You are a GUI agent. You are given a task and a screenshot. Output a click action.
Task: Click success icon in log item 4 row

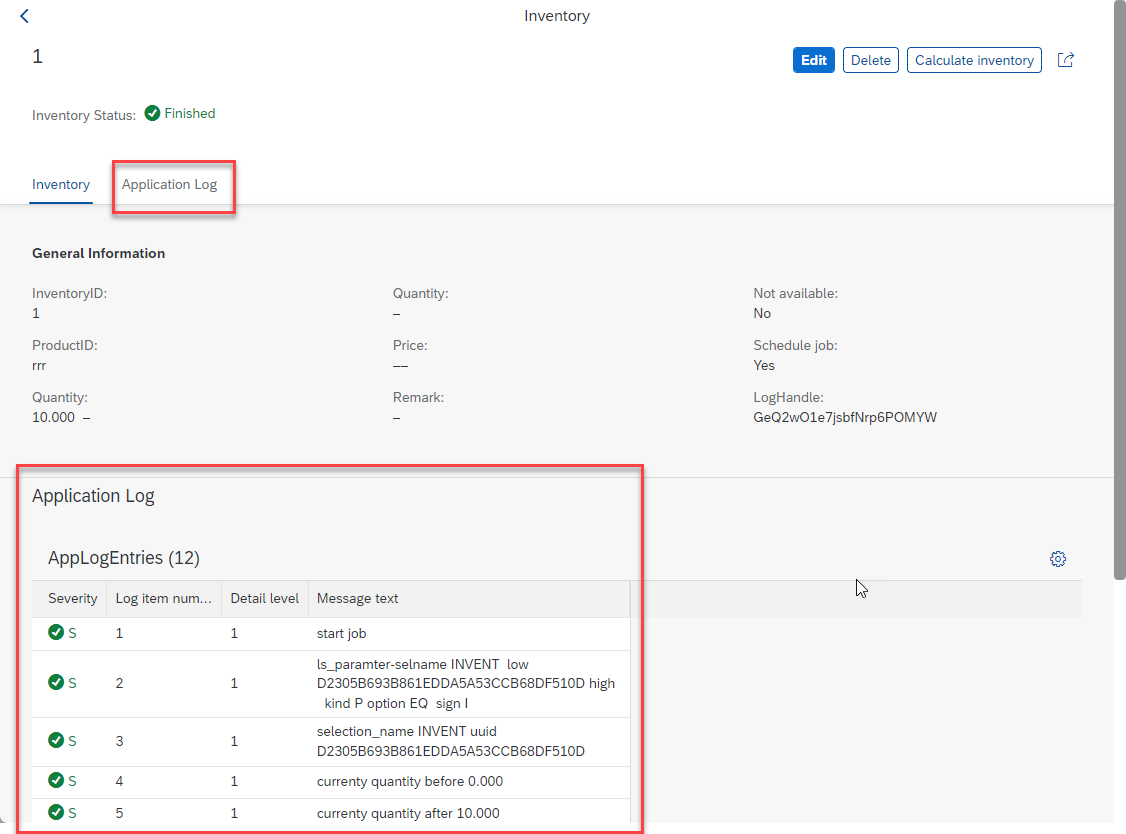coord(56,780)
